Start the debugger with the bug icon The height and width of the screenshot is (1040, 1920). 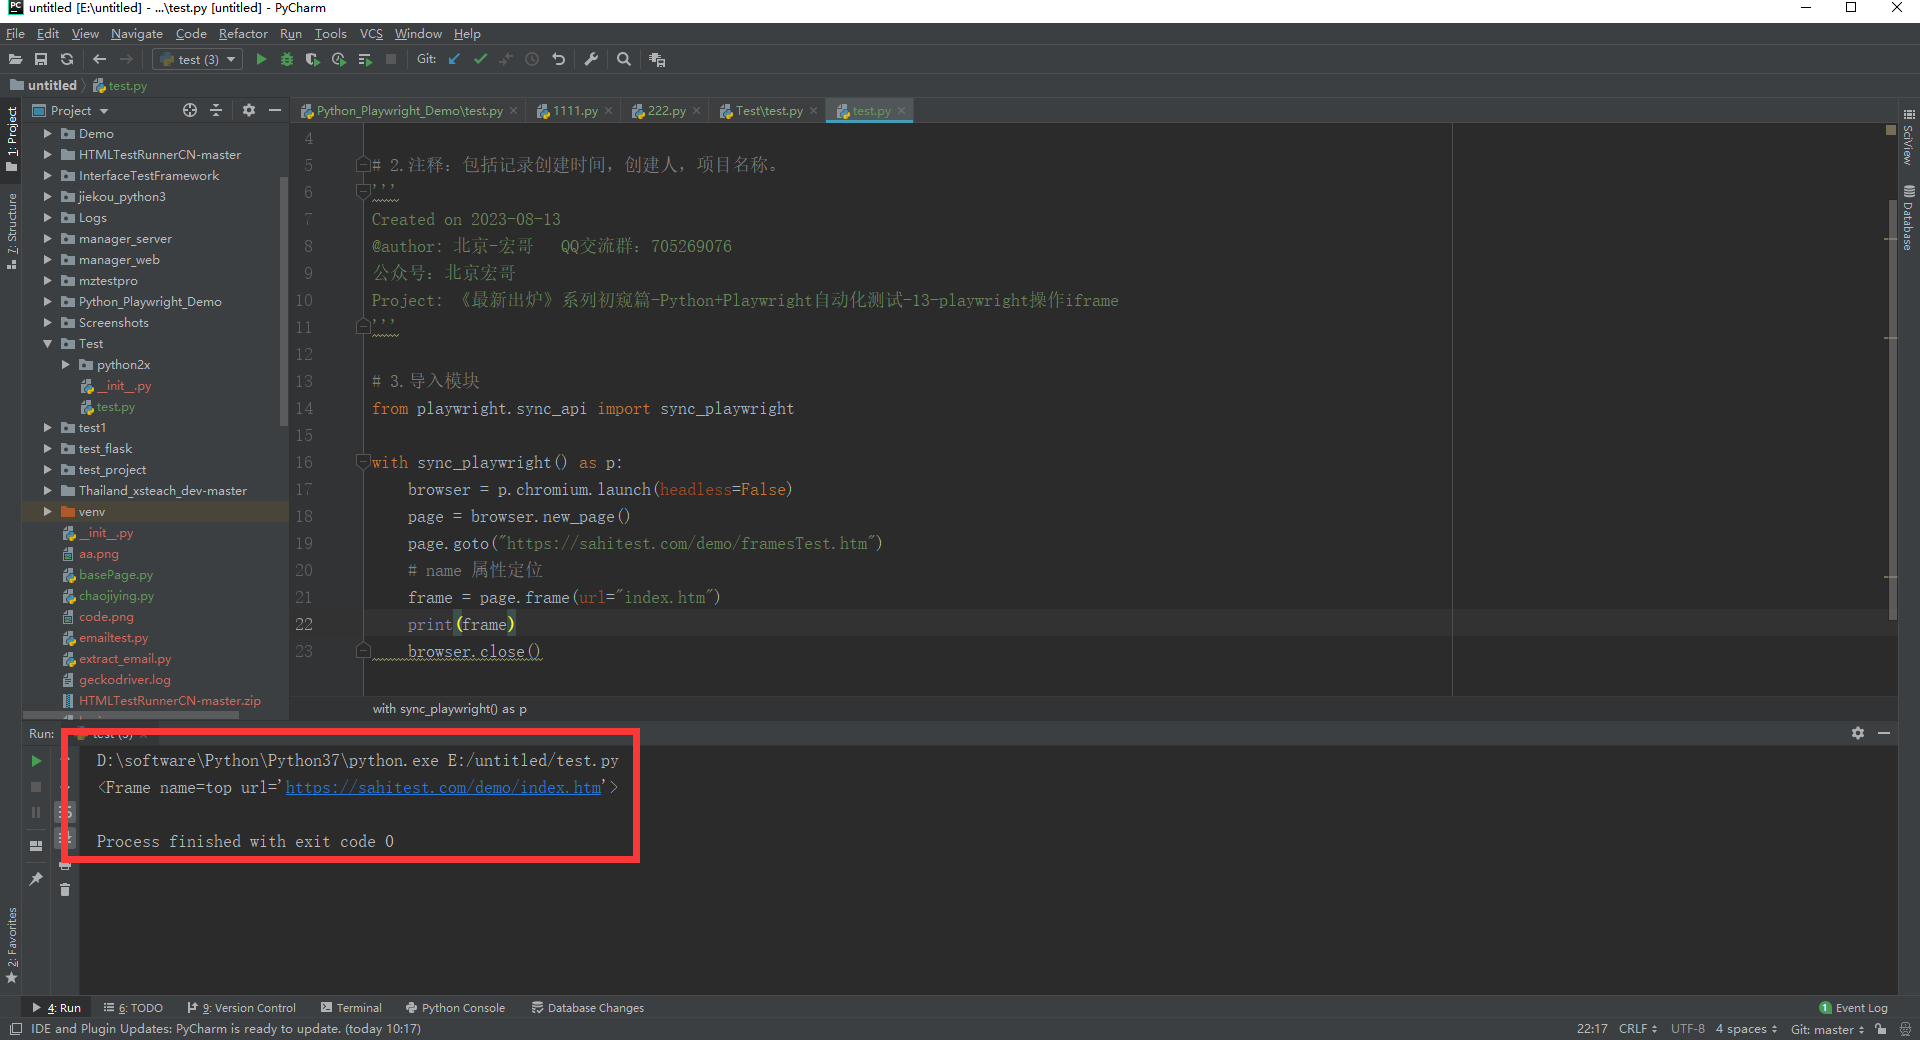(x=287, y=59)
